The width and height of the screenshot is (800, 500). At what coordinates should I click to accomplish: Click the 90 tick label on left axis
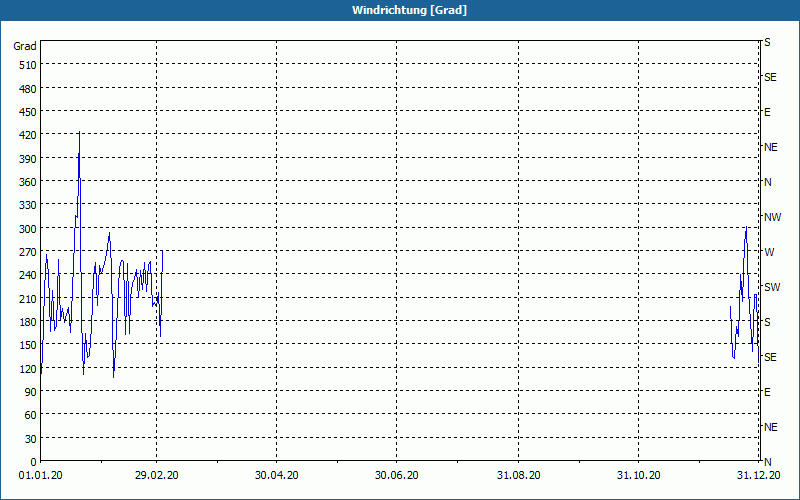(x=30, y=392)
